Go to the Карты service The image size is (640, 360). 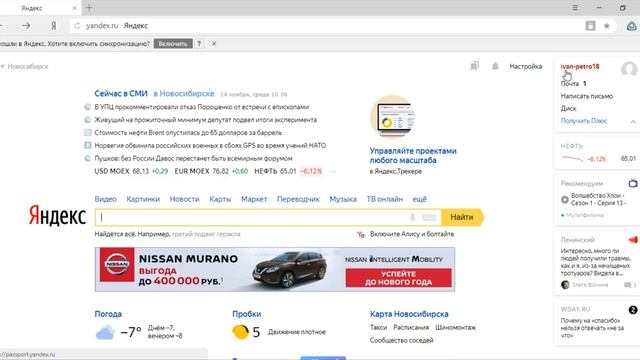[220, 199]
